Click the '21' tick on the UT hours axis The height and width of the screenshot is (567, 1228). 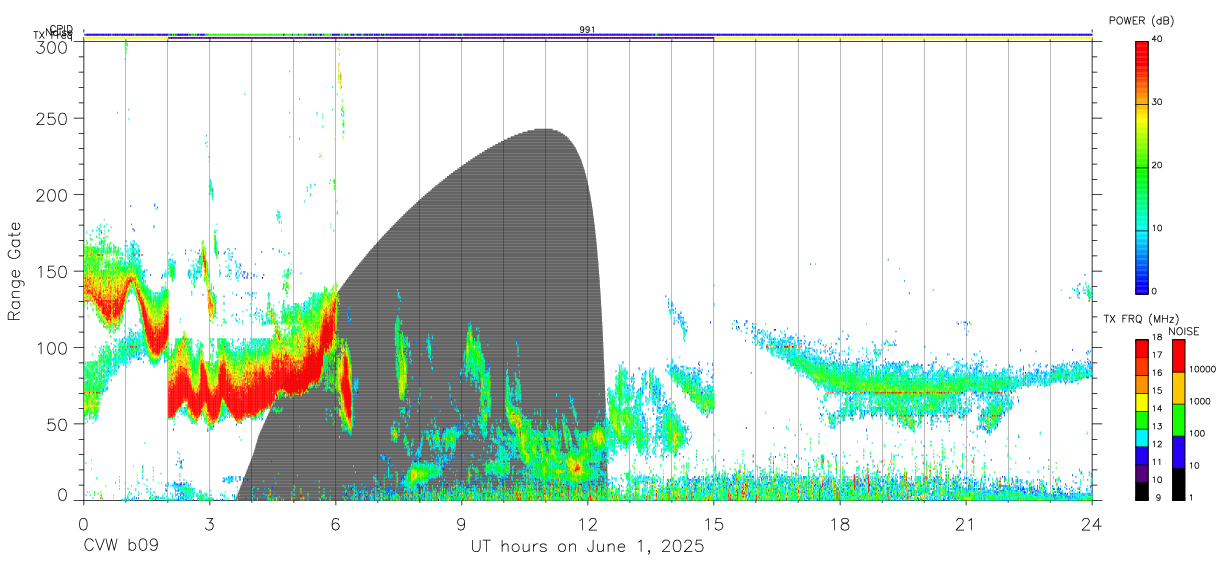[x=966, y=524]
